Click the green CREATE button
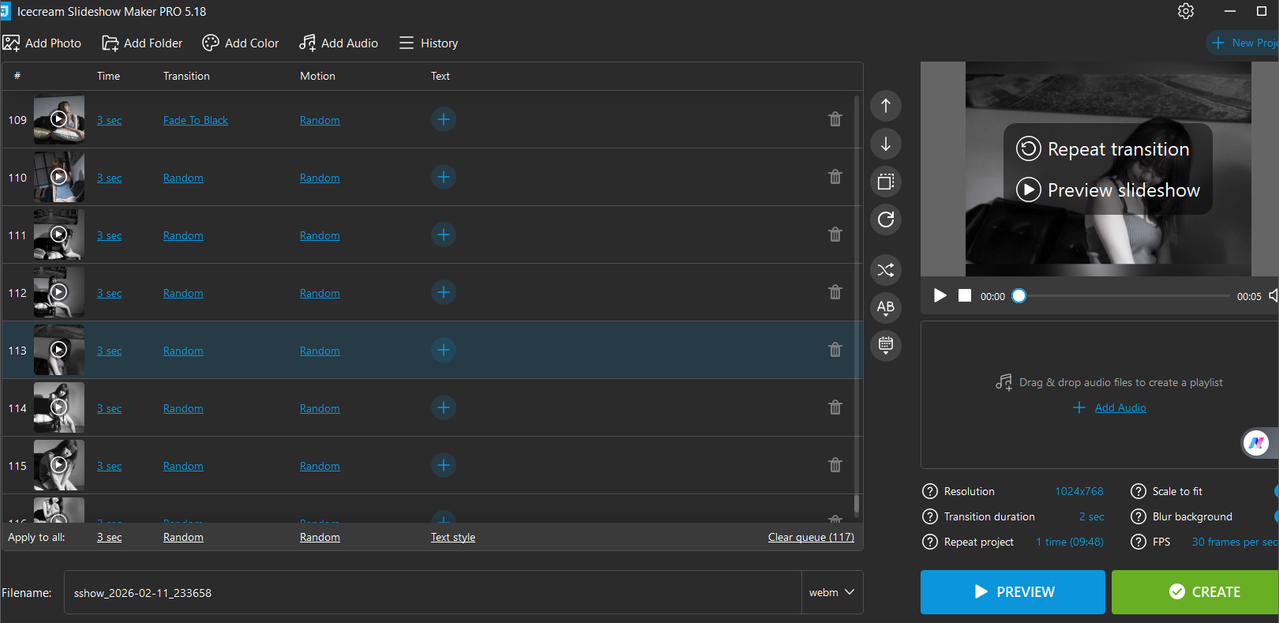Image resolution: width=1279 pixels, height=623 pixels. click(1195, 592)
